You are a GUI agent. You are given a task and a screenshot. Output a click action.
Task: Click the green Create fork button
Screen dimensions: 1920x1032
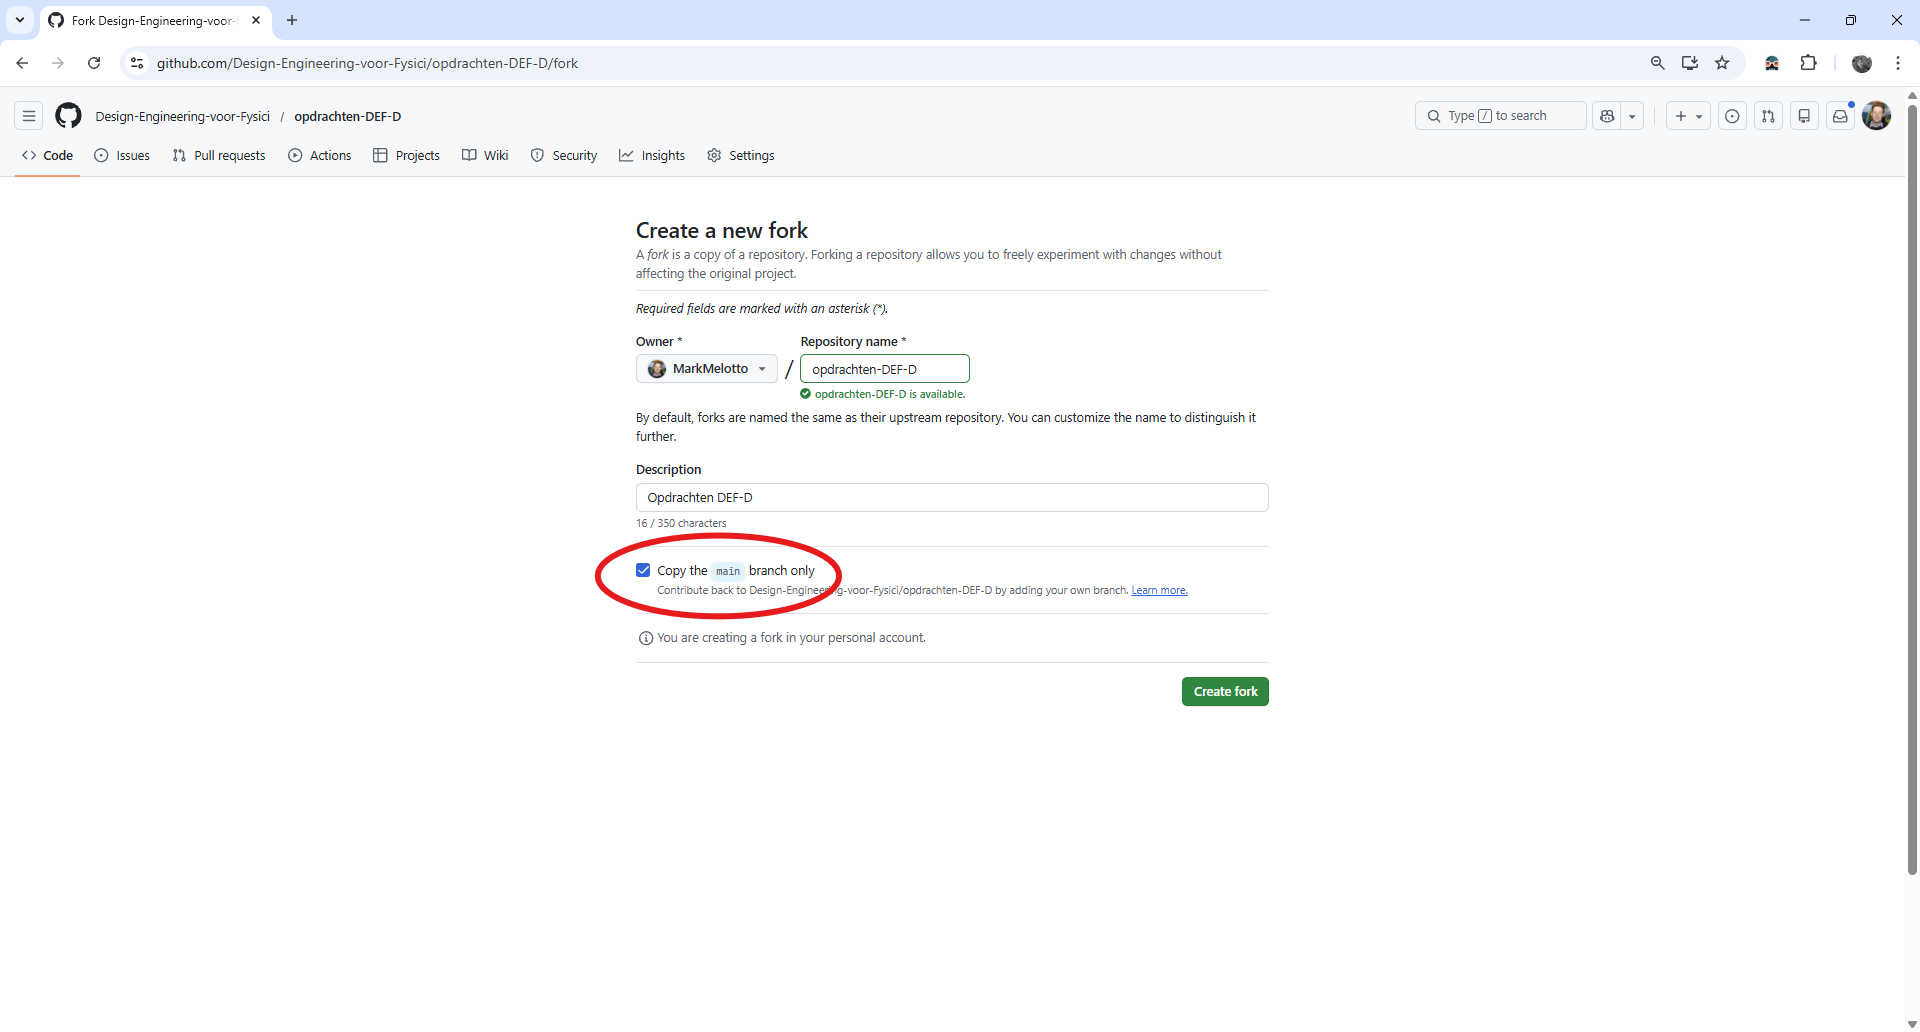click(x=1225, y=692)
